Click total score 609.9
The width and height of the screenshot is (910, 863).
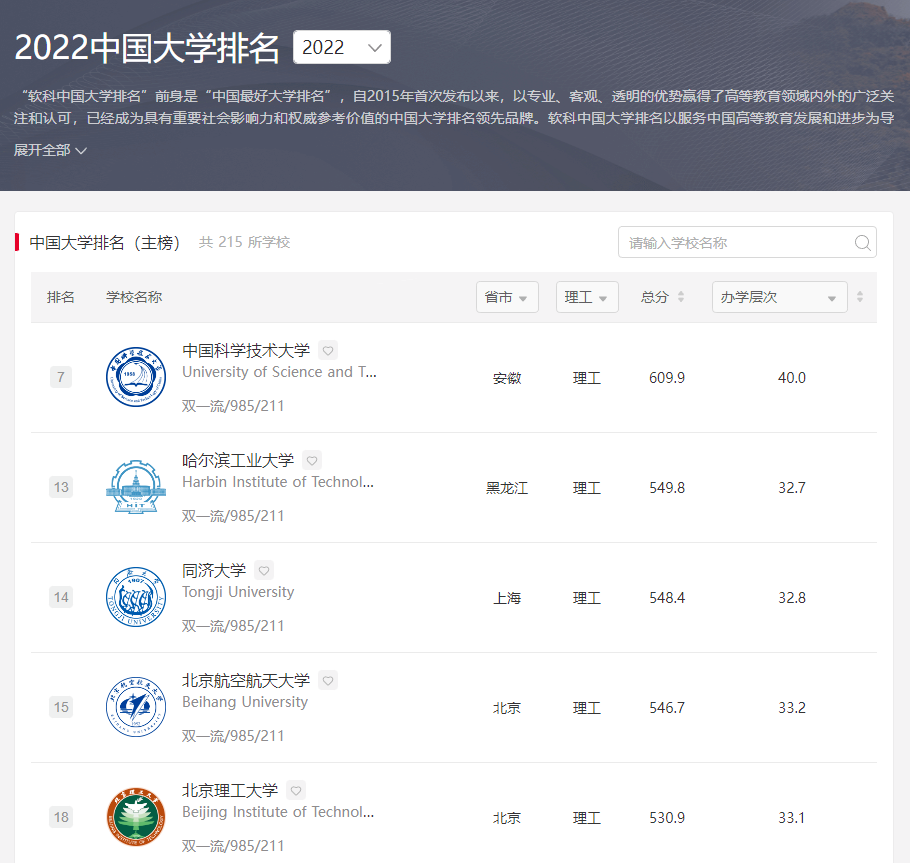pyautogui.click(x=667, y=378)
